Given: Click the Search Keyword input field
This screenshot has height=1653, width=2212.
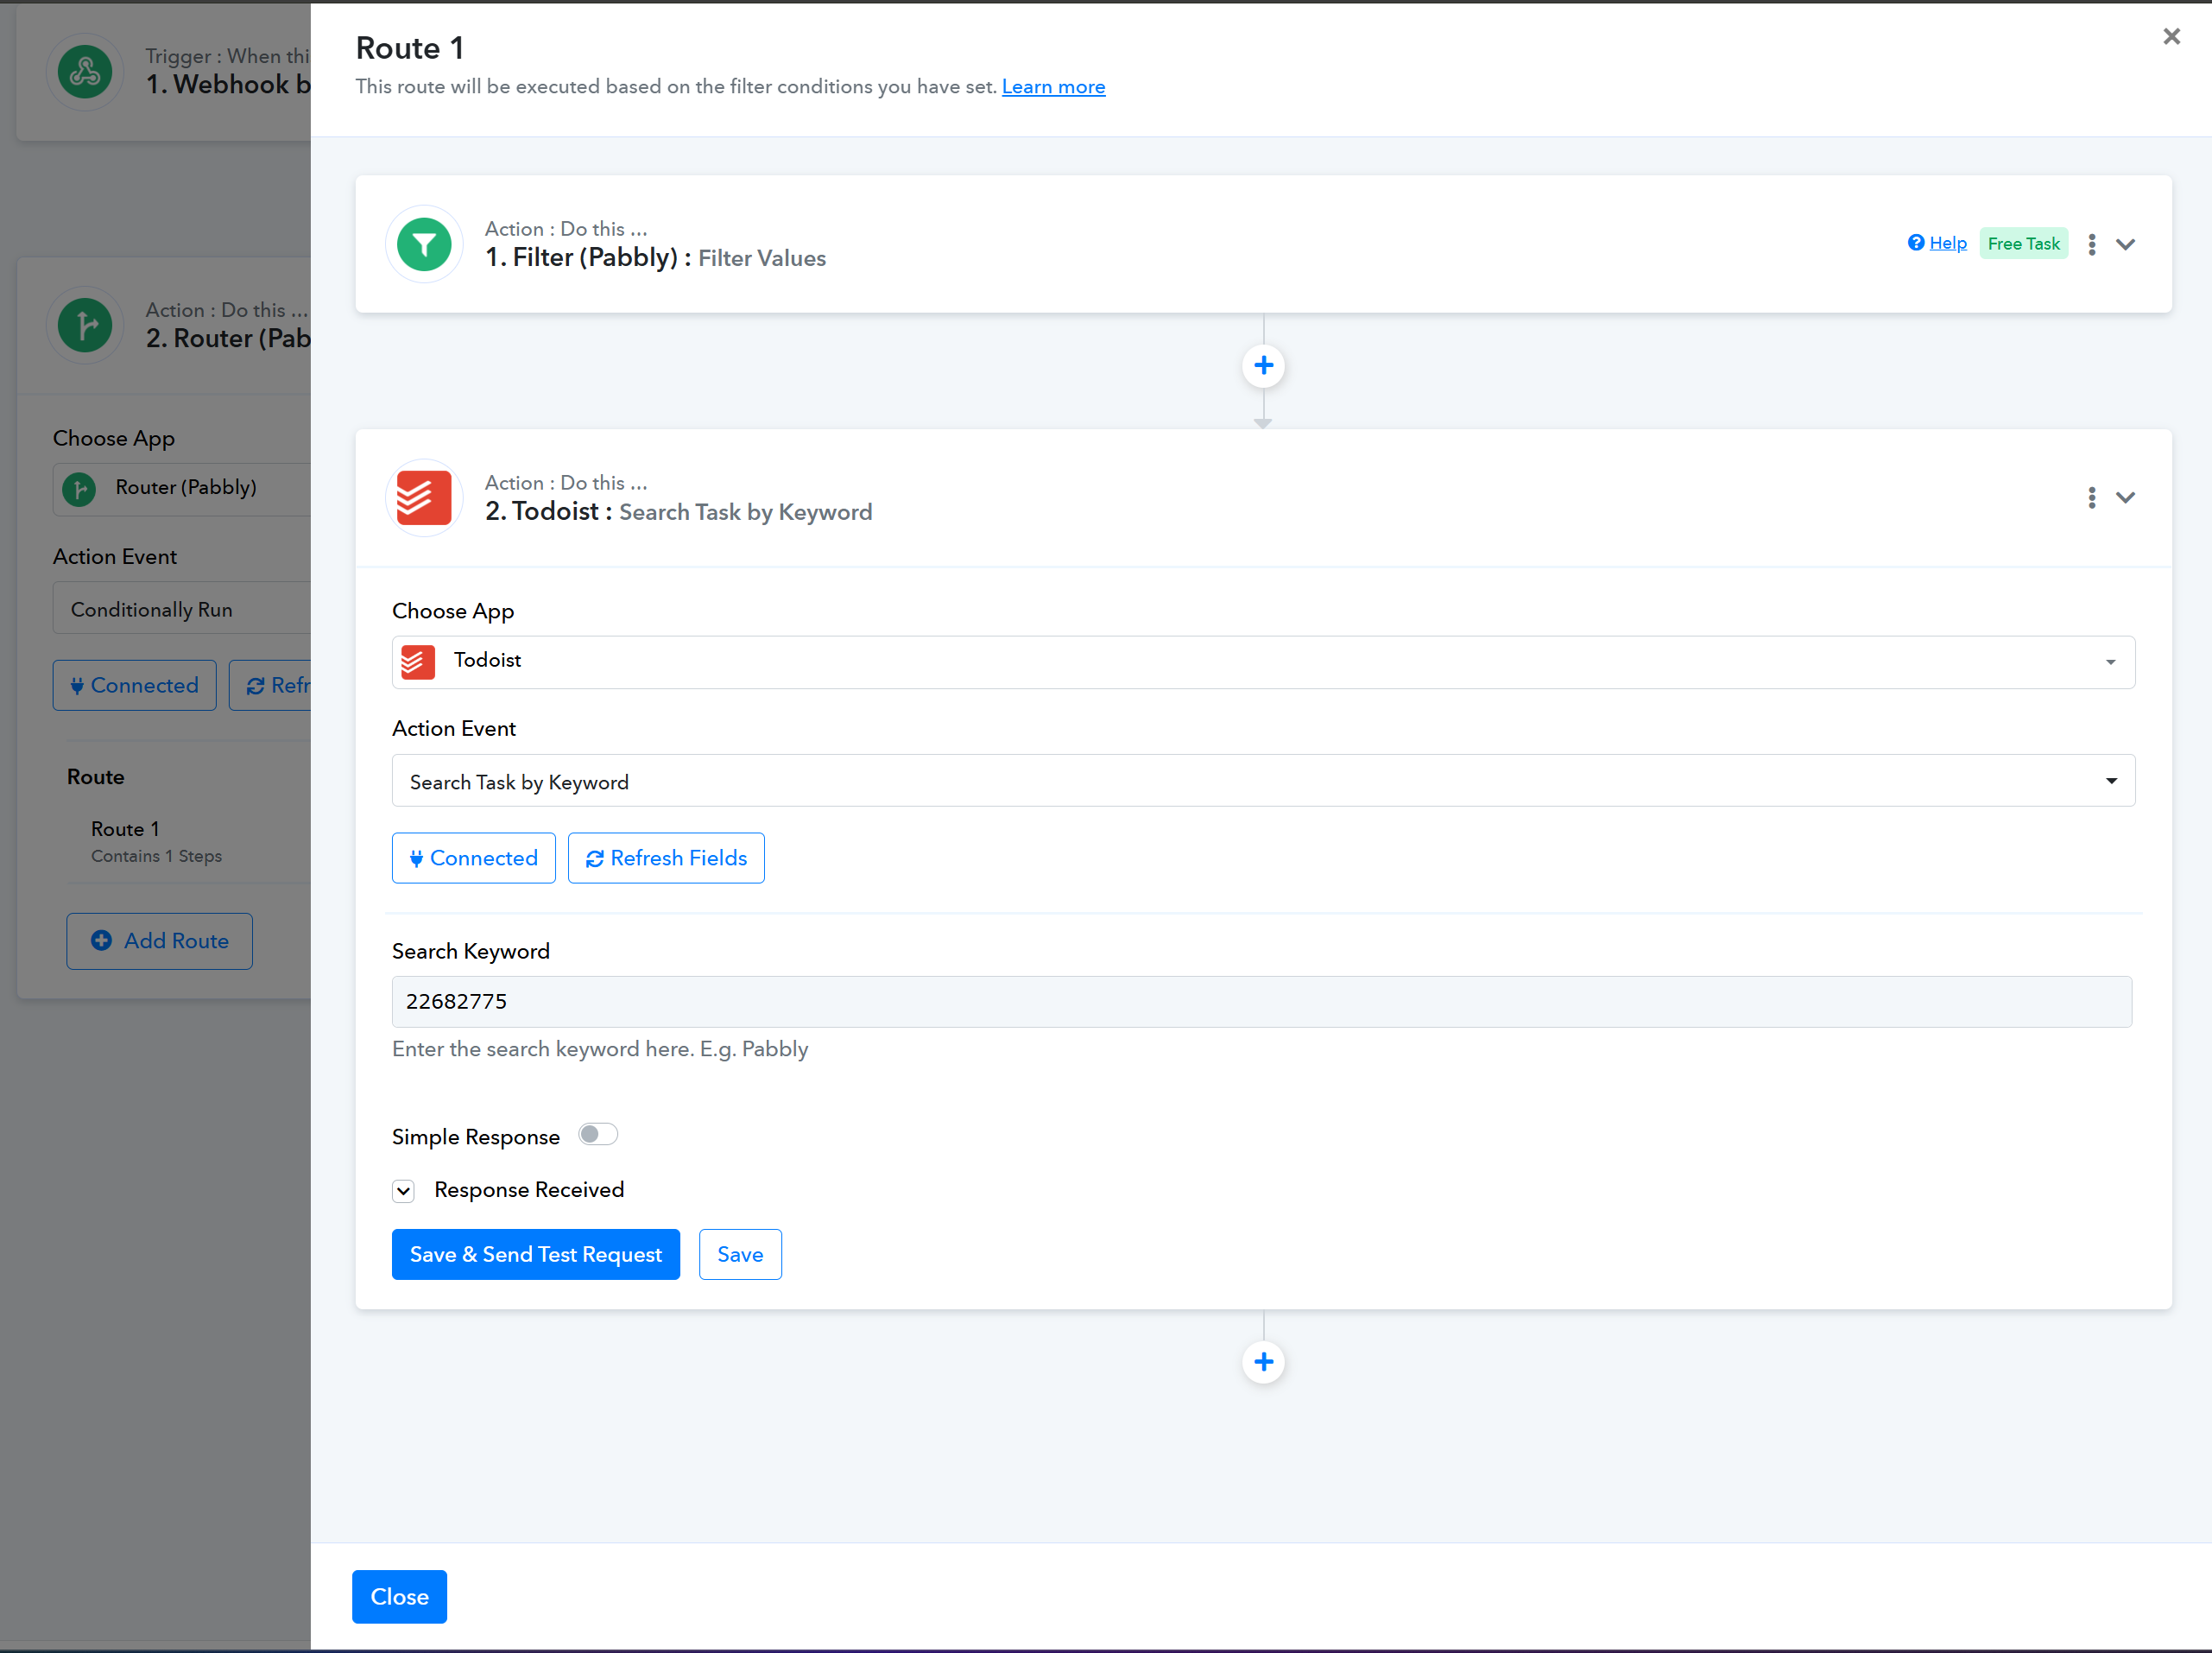Looking at the screenshot, I should (x=1262, y=1001).
